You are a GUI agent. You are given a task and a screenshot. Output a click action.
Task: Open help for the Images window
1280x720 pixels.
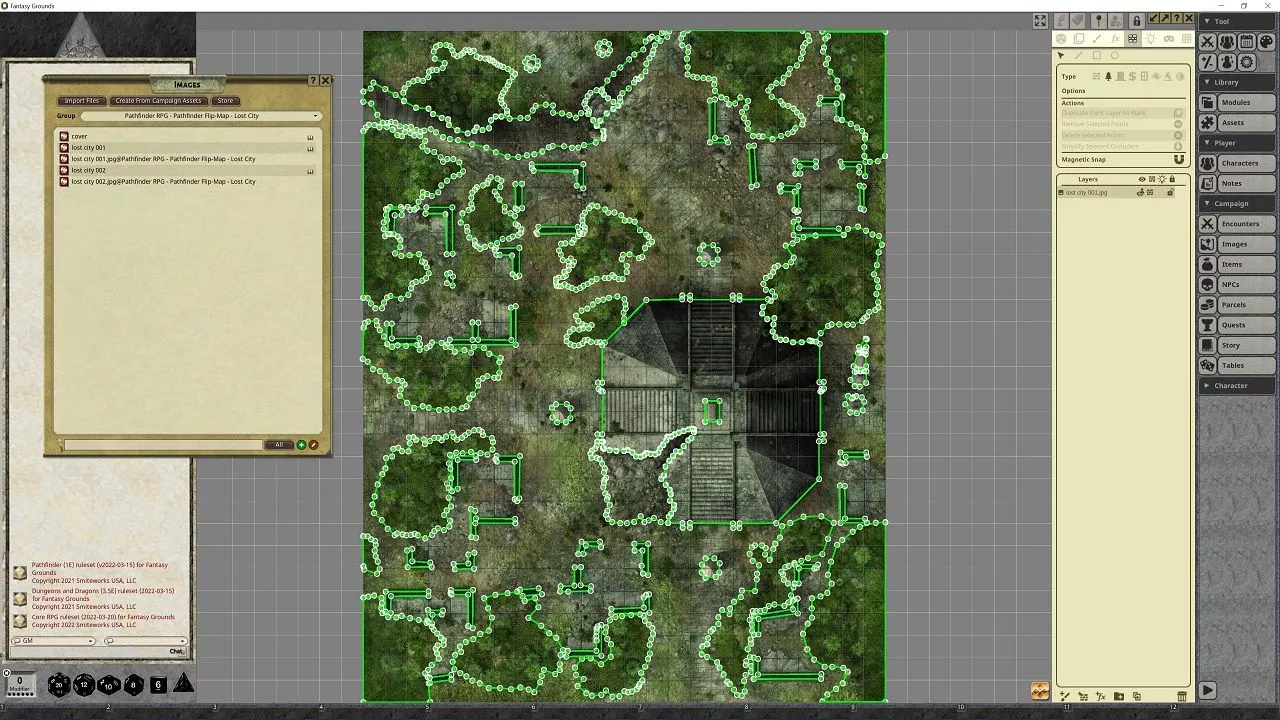[313, 80]
